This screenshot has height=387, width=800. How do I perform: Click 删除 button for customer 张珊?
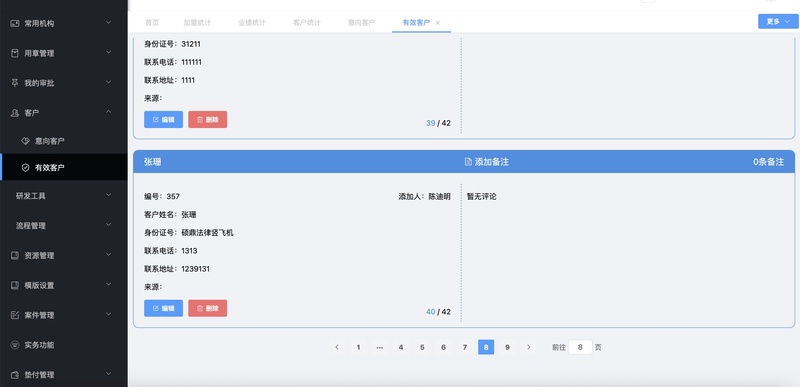coord(208,308)
